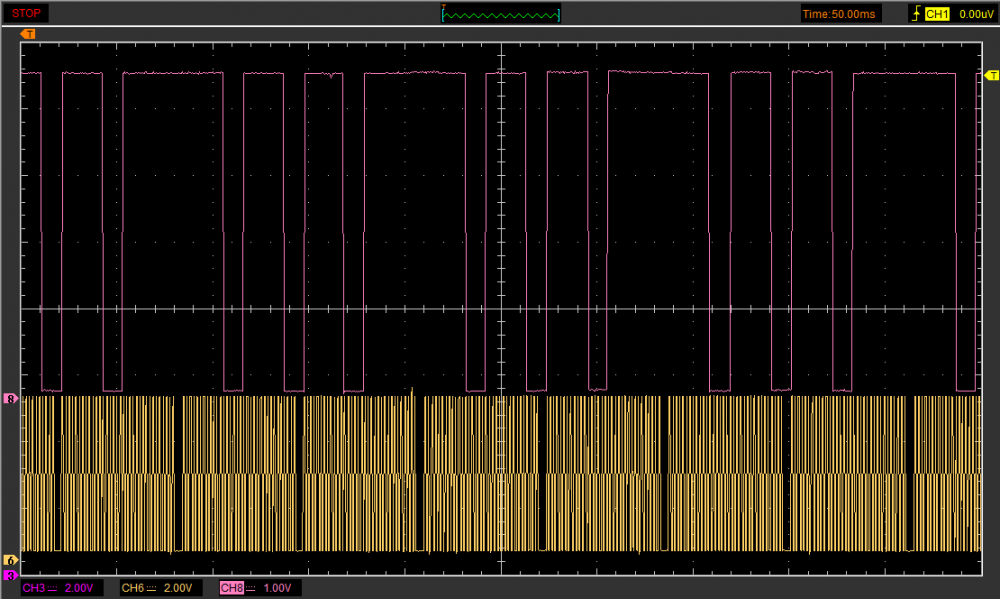Image resolution: width=1000 pixels, height=599 pixels.
Task: Click the CH8 DC coupling symbol
Action: coord(252,588)
